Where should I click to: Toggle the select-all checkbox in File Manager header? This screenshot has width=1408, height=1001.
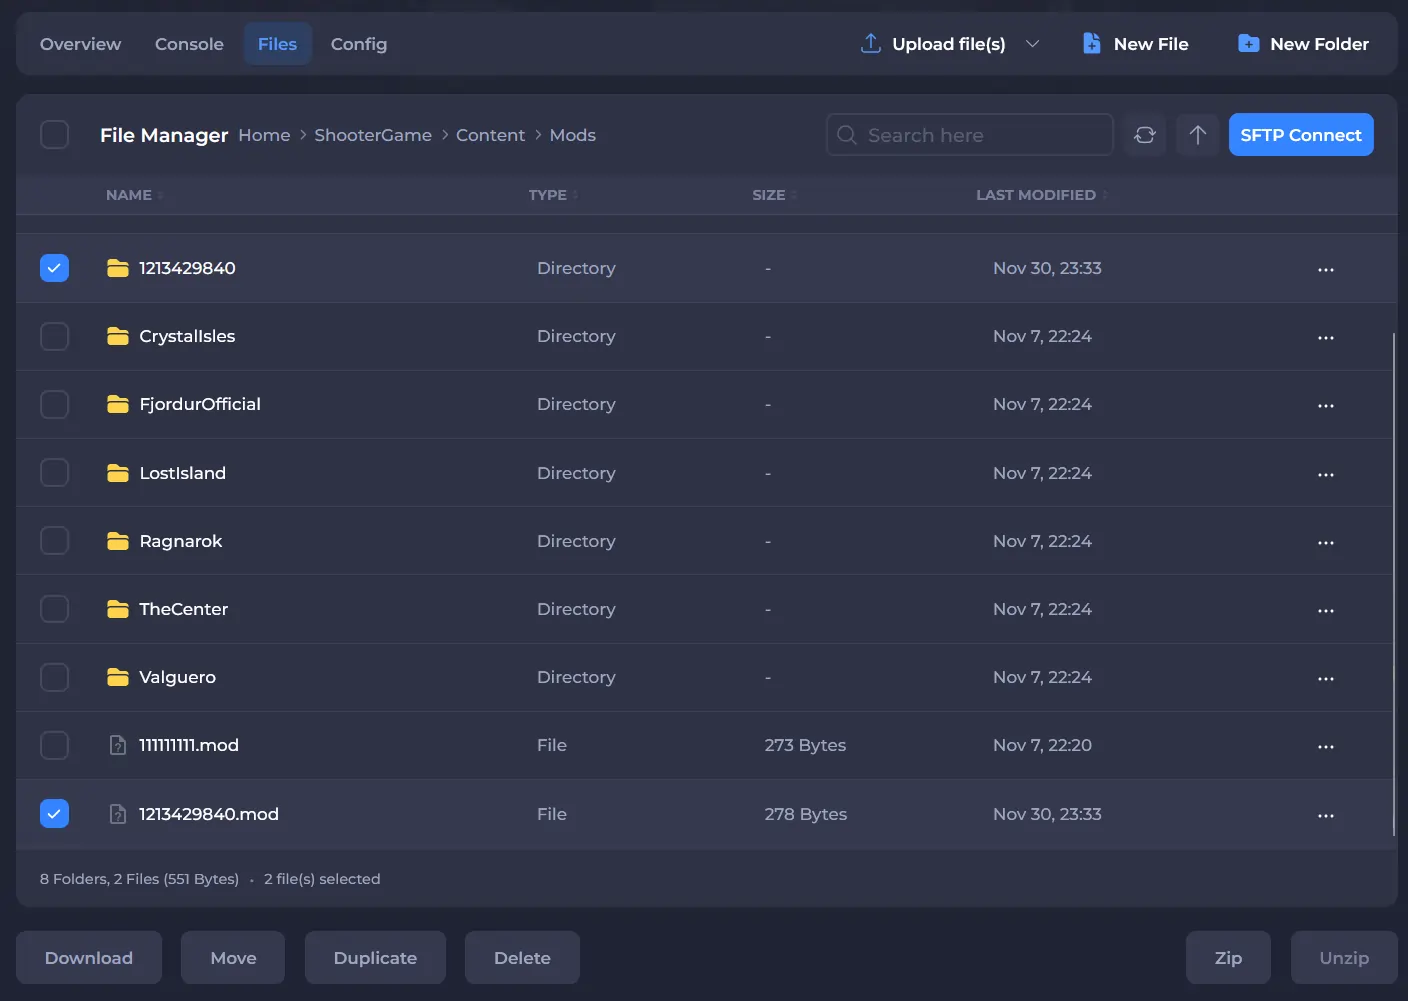coord(54,134)
